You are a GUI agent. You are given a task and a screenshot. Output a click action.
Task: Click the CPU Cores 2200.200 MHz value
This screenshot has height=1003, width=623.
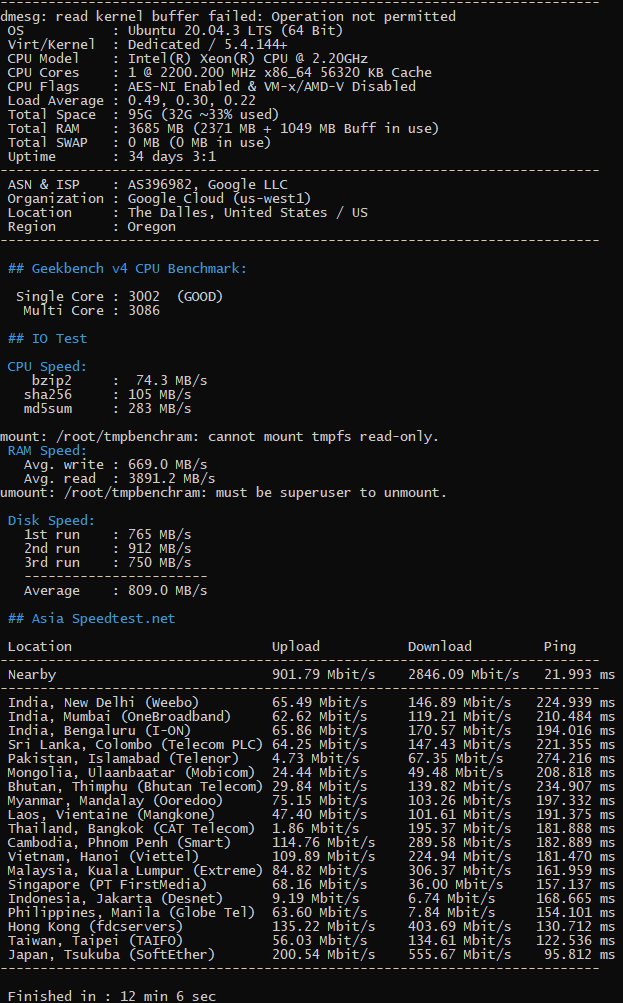click(x=280, y=73)
